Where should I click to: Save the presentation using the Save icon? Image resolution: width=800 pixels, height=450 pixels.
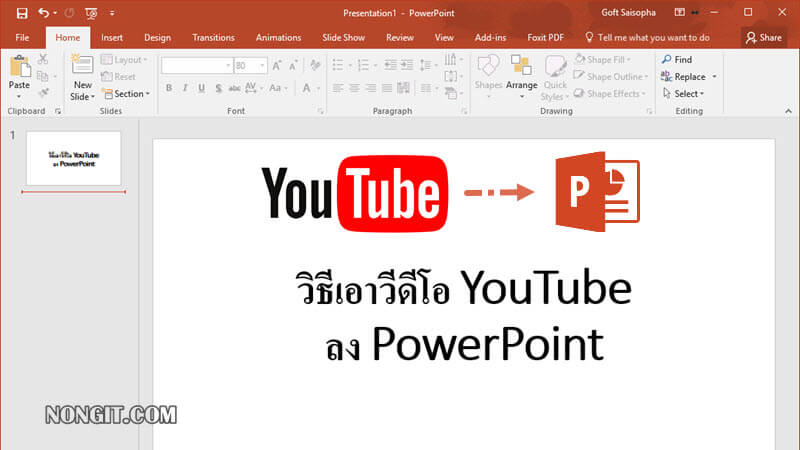(21, 13)
